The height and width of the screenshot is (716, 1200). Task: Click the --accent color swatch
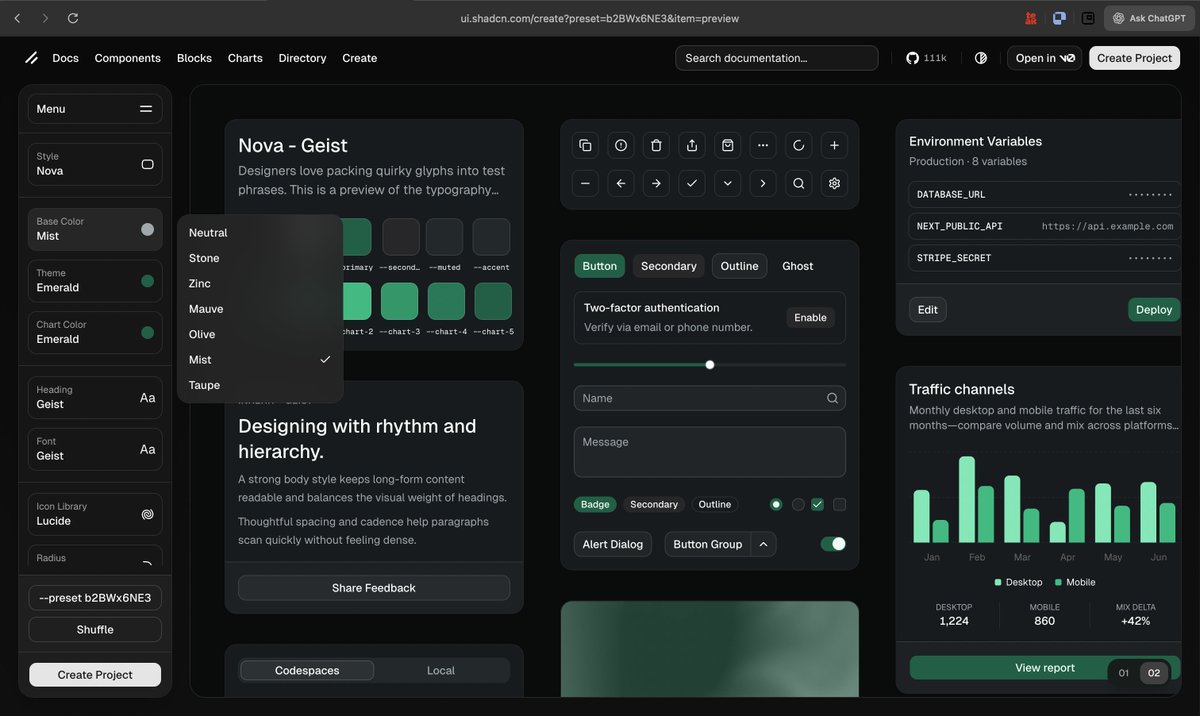coord(491,237)
